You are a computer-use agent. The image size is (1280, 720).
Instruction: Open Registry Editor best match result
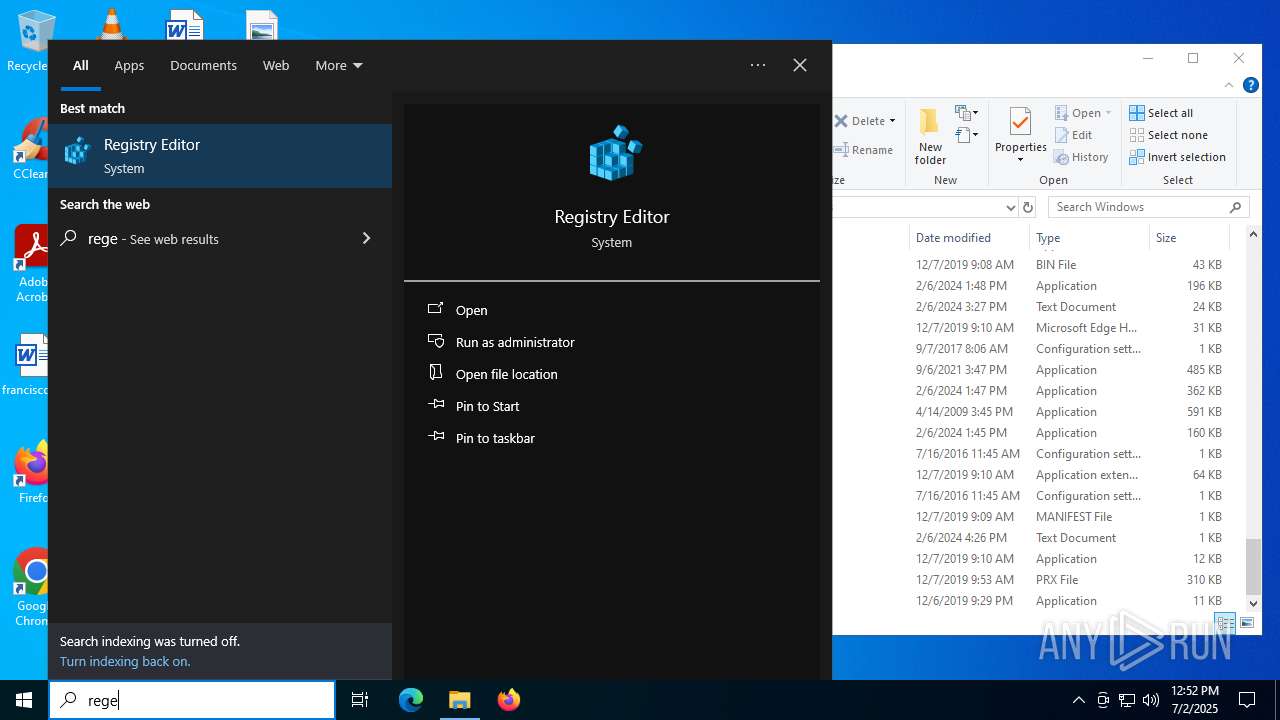click(x=220, y=156)
